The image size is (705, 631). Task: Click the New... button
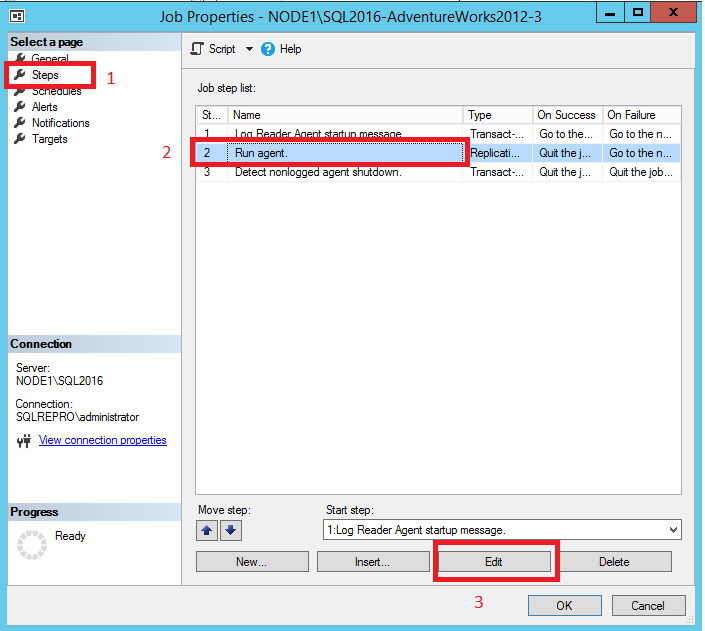(x=252, y=562)
